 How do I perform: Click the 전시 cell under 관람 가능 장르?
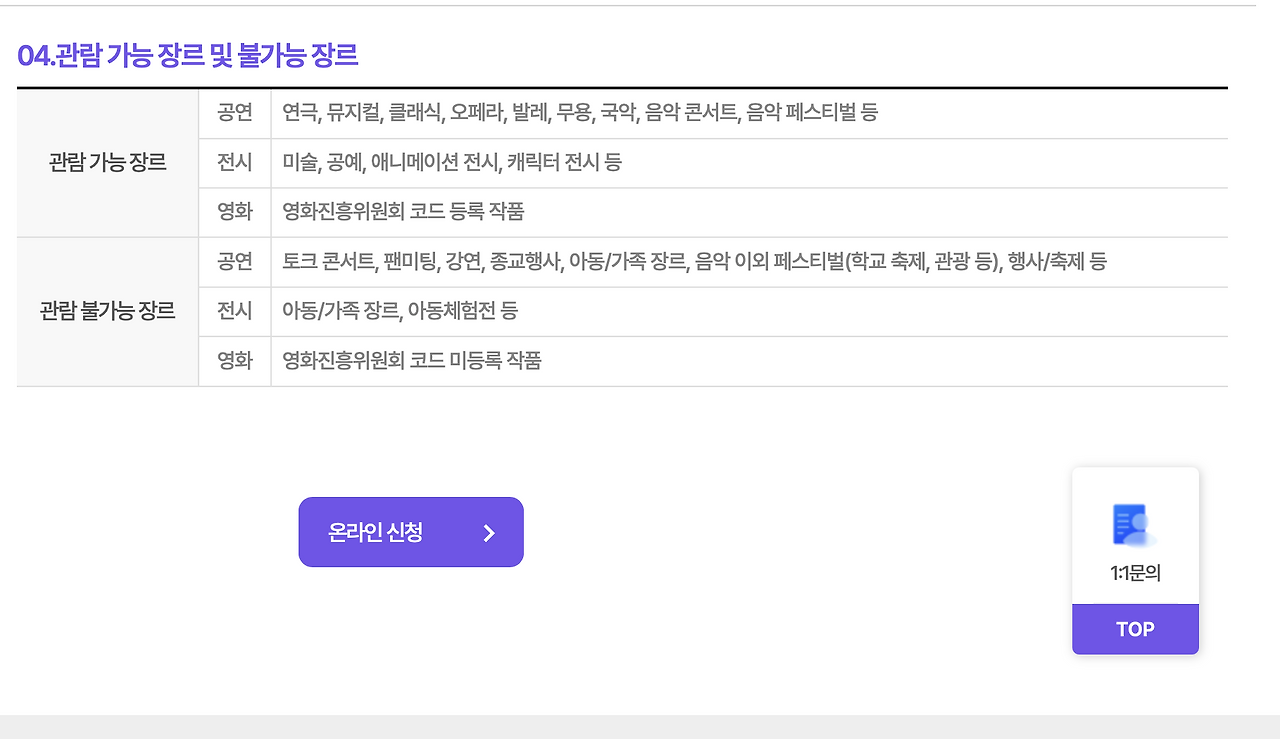234,162
